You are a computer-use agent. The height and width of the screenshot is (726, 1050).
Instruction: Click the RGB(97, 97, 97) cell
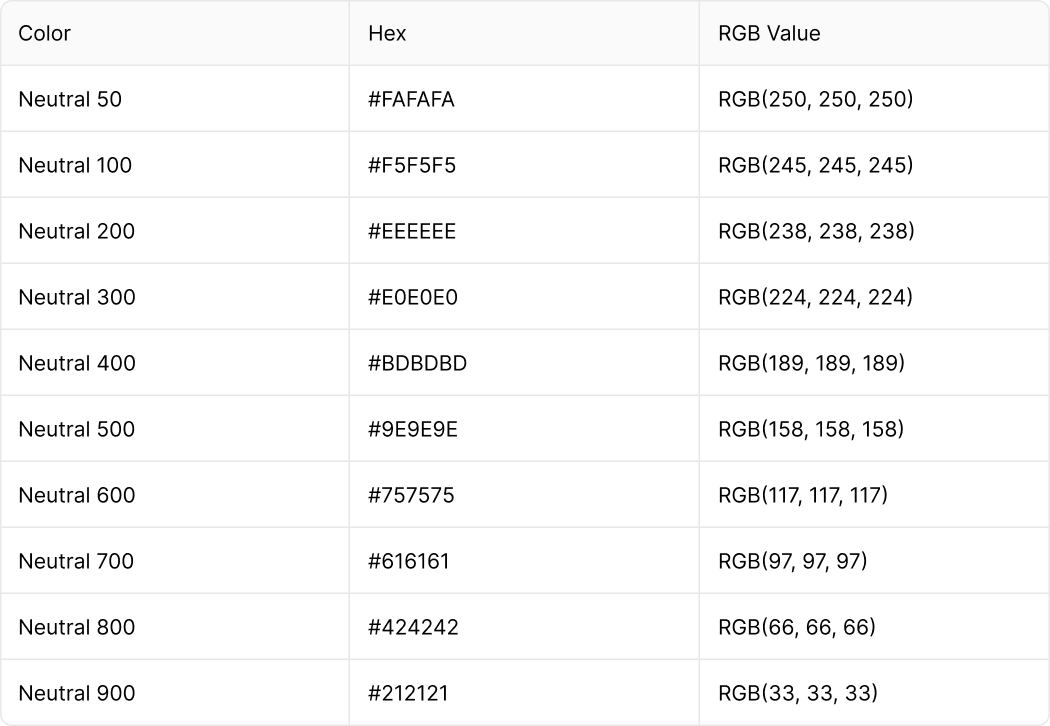(x=793, y=561)
